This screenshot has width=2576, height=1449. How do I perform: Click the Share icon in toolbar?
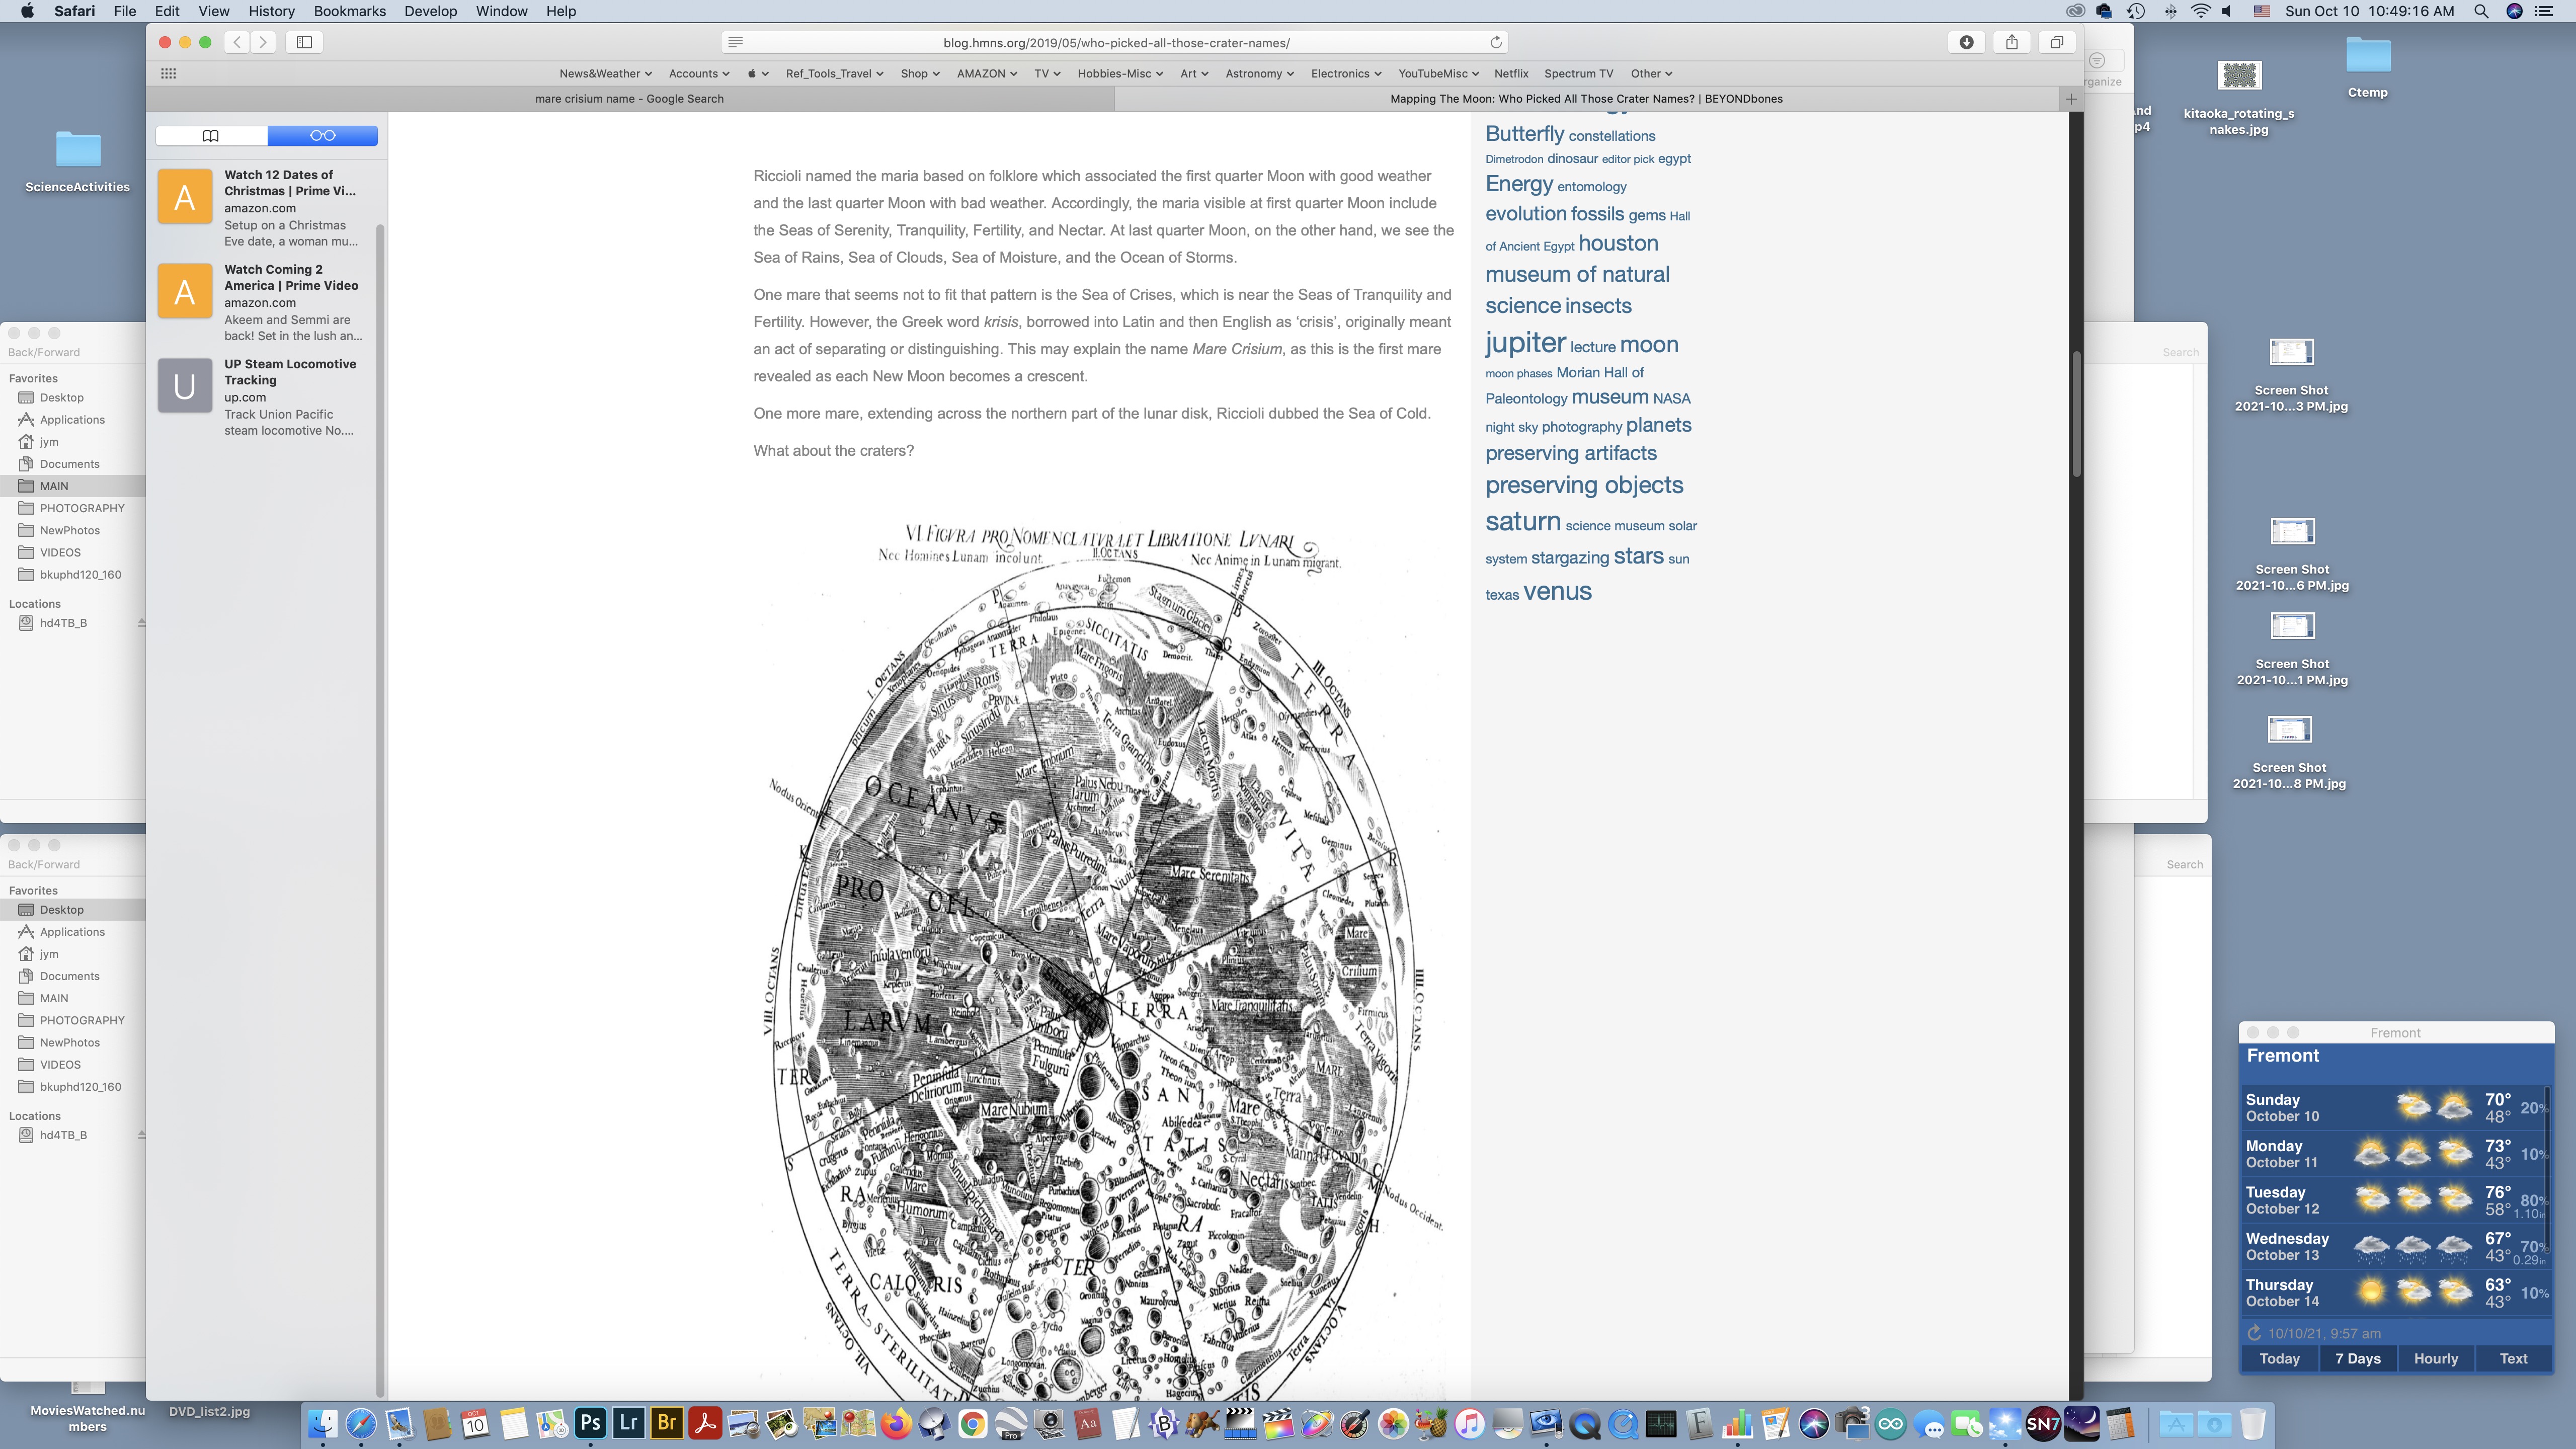point(2011,42)
